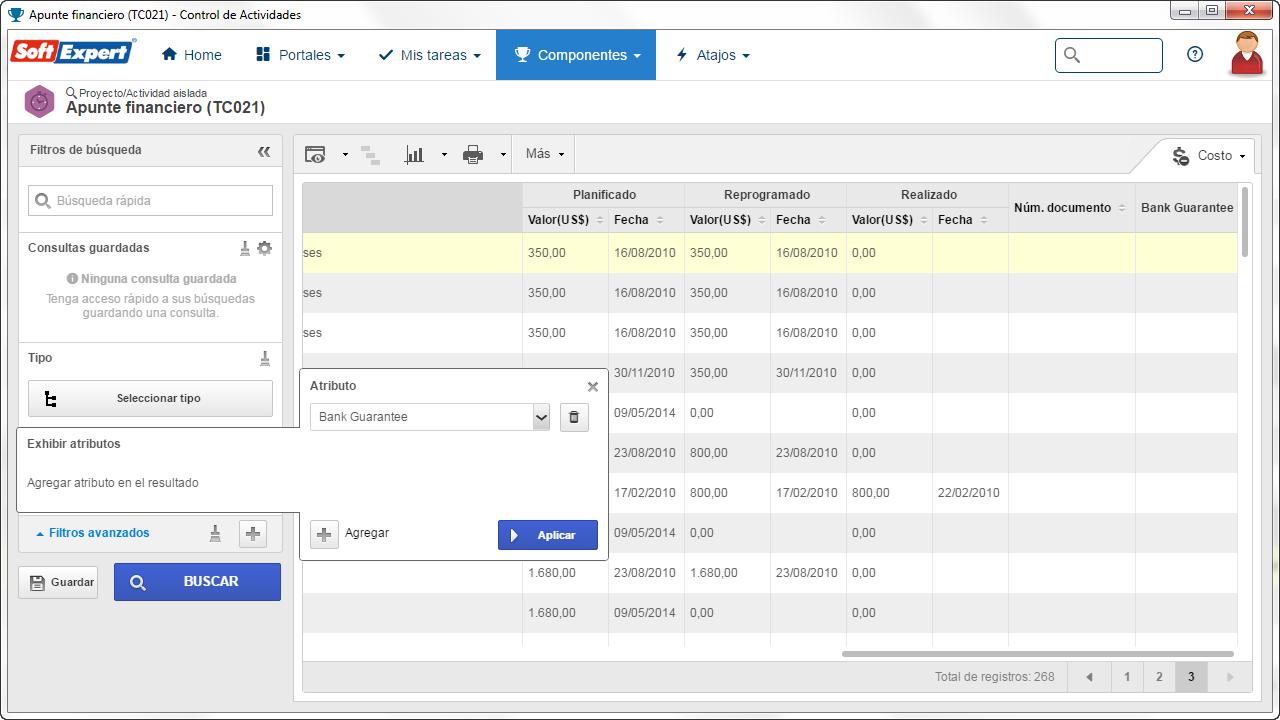Click the view data screen toolbar icon
Screen dimensions: 1280x720
pyautogui.click(x=316, y=154)
